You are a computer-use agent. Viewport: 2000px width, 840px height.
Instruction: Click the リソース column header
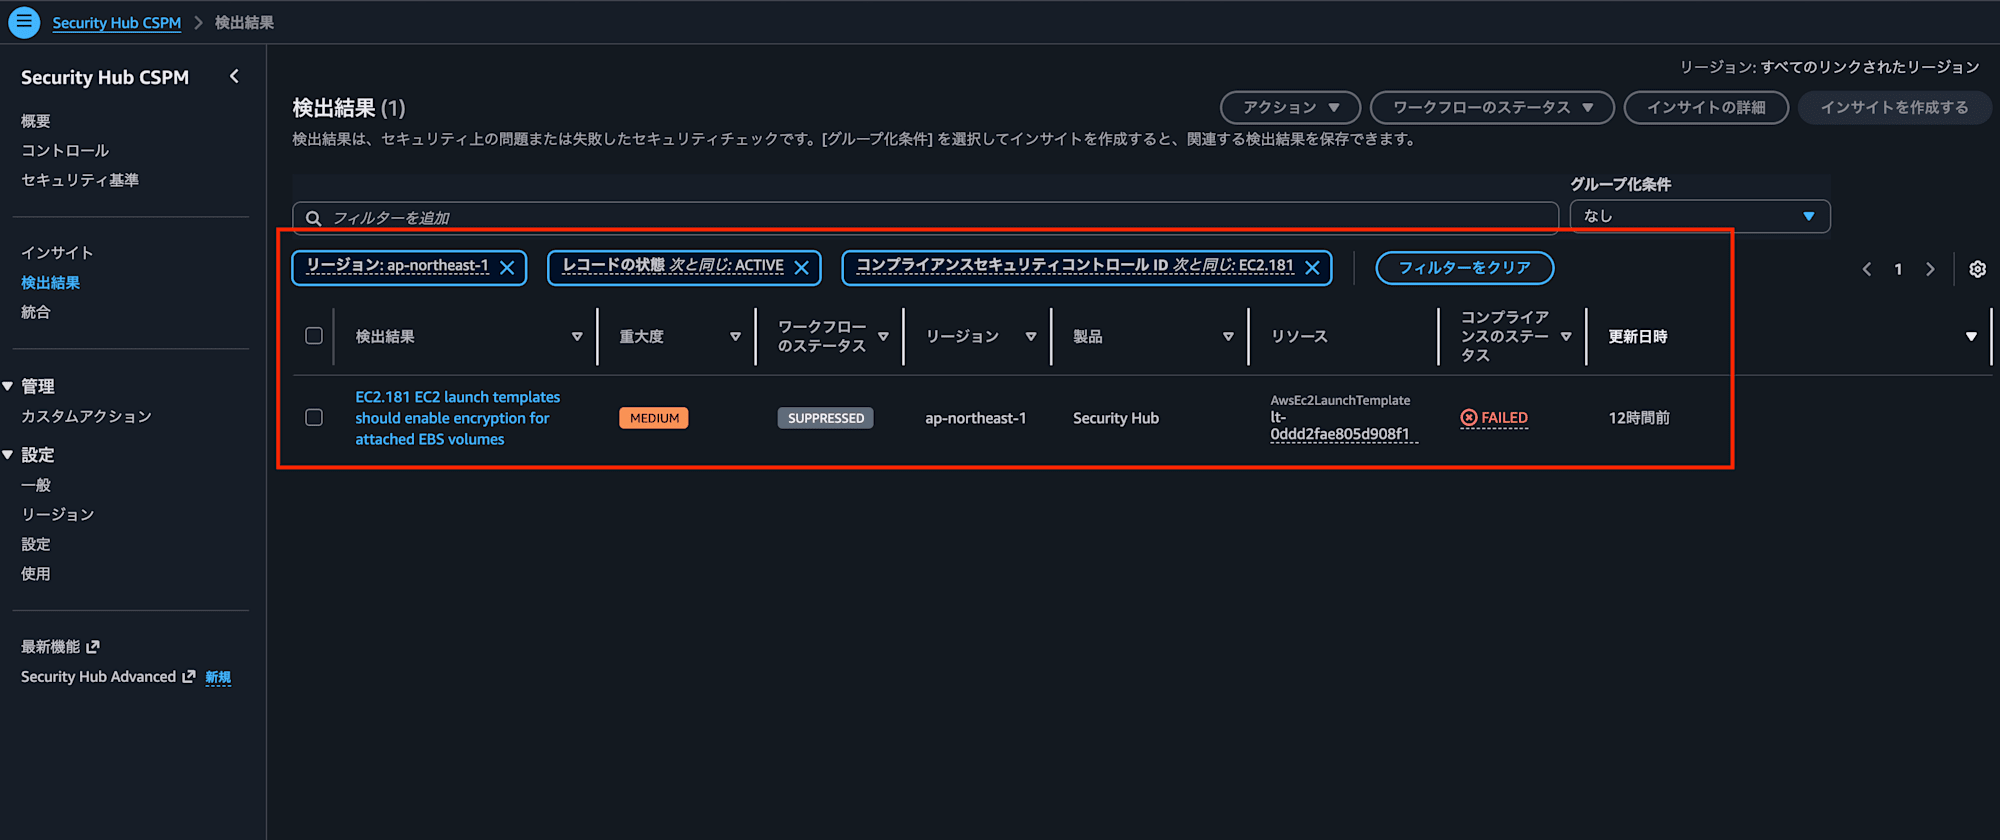[x=1299, y=336]
